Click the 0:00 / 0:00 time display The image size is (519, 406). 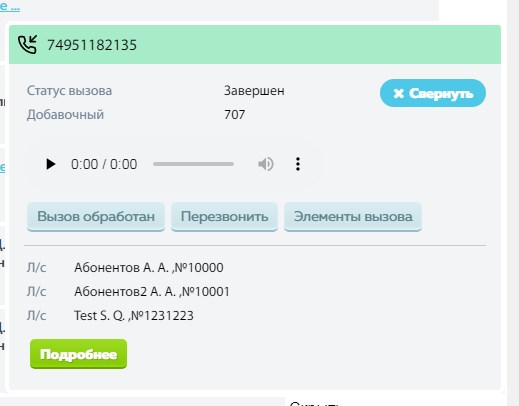click(104, 164)
